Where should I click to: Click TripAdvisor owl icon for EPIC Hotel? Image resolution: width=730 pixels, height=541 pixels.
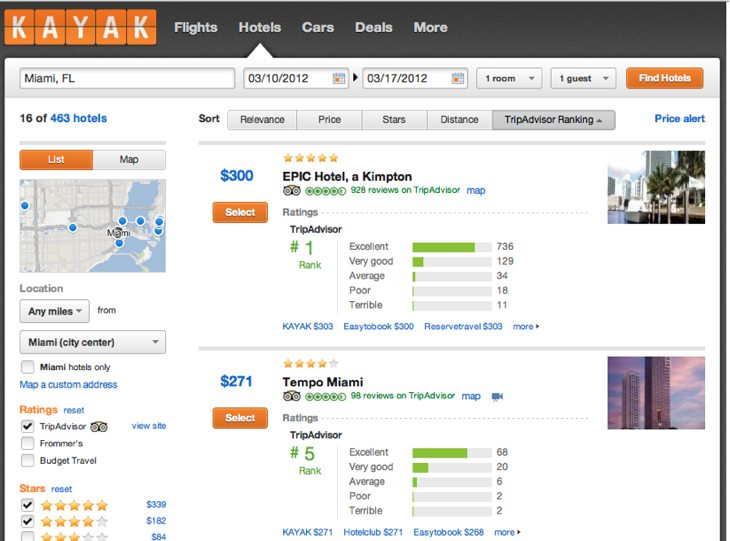[292, 190]
